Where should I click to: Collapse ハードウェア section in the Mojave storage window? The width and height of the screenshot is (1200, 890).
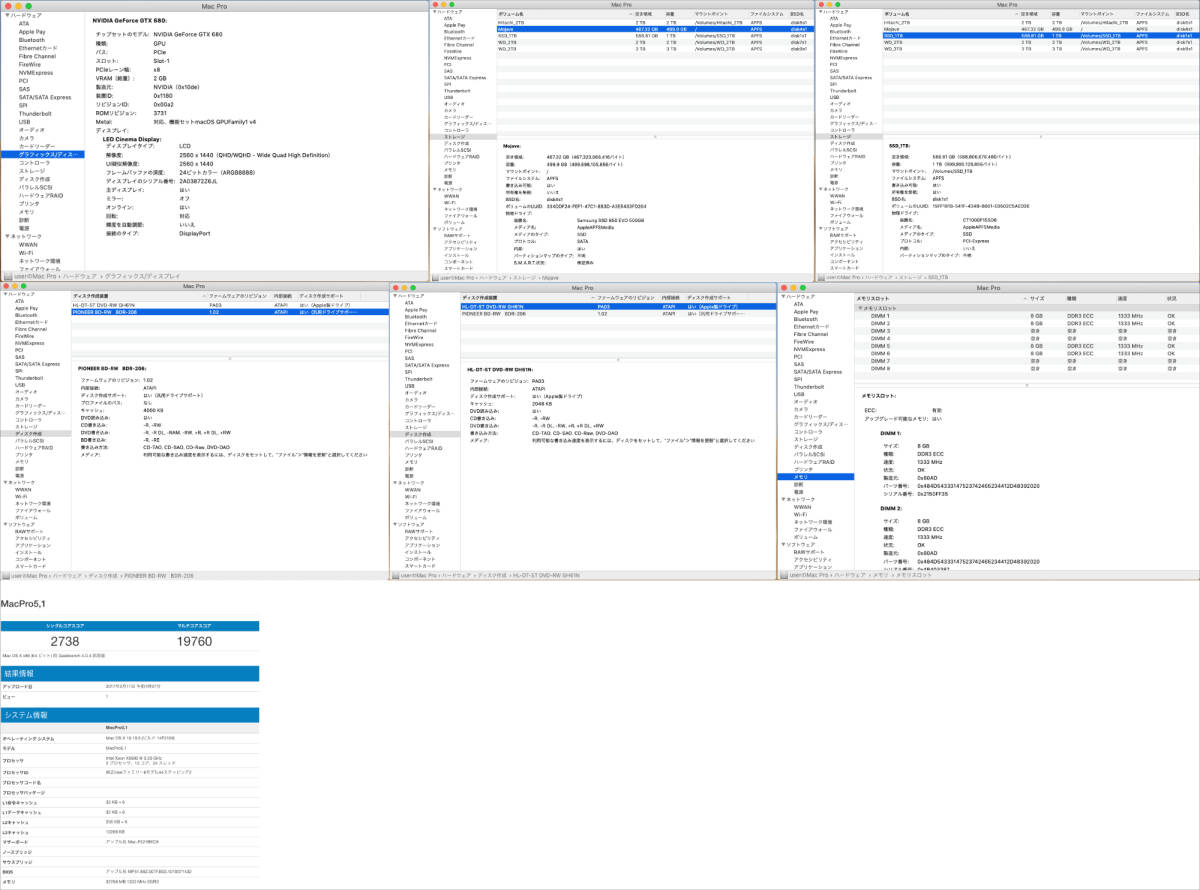click(x=433, y=12)
